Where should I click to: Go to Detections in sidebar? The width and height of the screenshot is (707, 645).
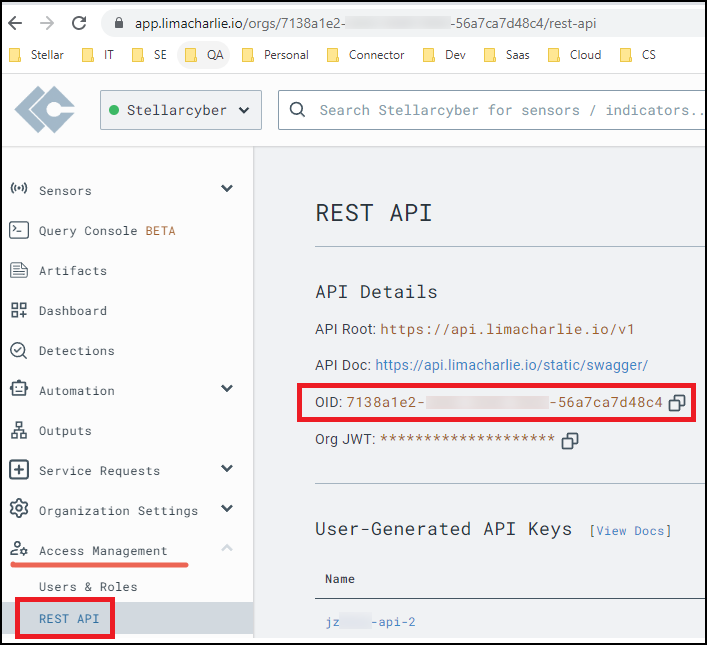pyautogui.click(x=76, y=351)
